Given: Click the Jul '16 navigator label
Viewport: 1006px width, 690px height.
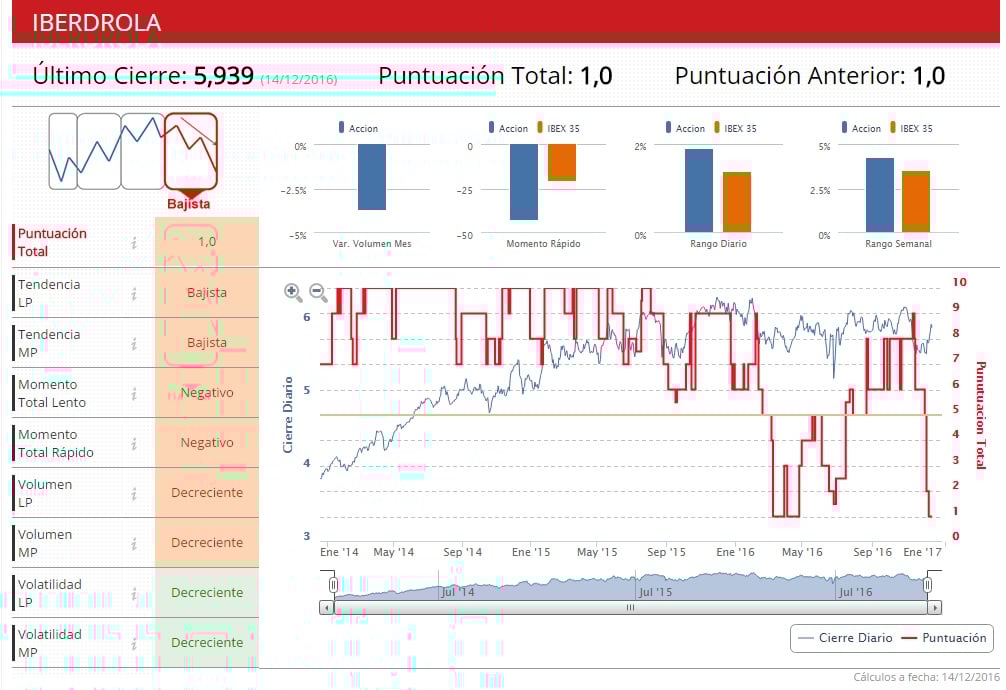Looking at the screenshot, I should pos(855,592).
